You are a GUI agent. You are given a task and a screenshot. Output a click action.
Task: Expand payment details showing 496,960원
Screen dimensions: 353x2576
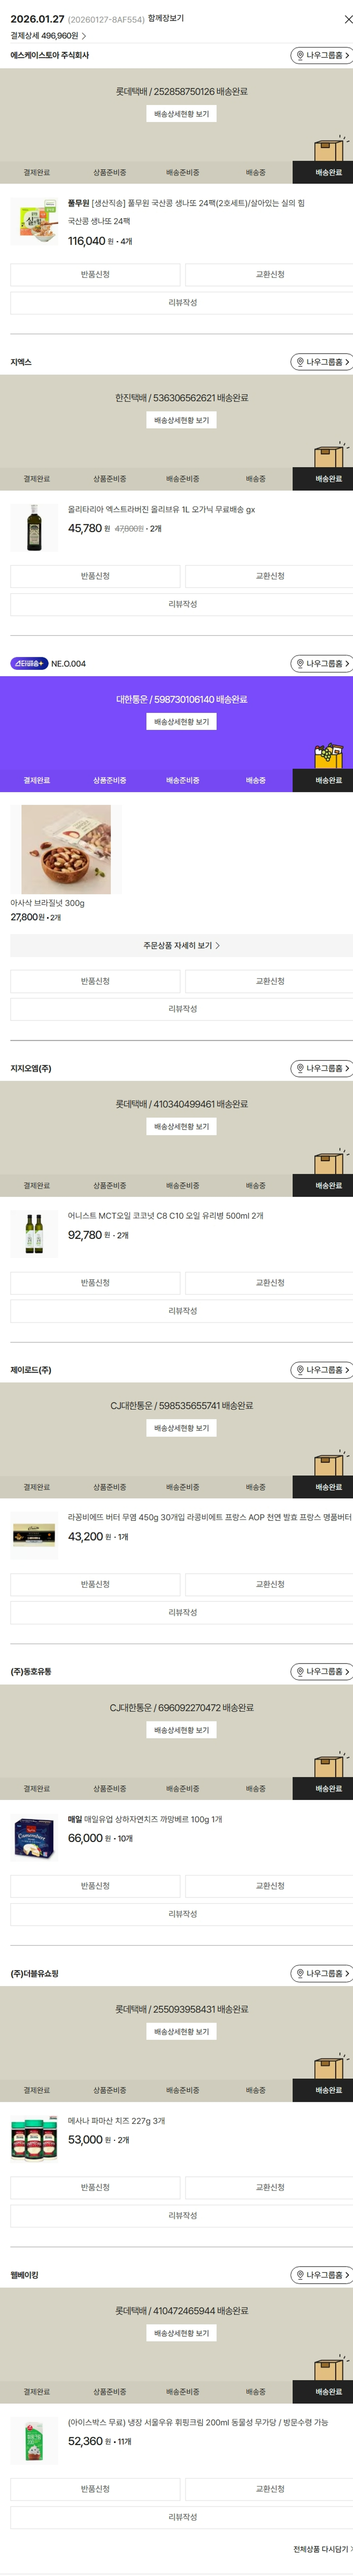click(x=48, y=36)
